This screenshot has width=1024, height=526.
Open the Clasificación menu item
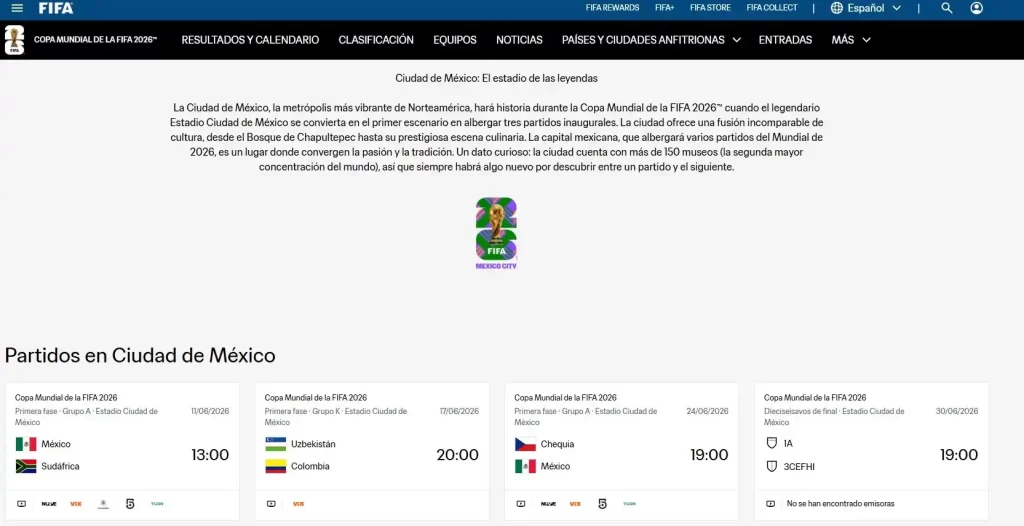(376, 40)
